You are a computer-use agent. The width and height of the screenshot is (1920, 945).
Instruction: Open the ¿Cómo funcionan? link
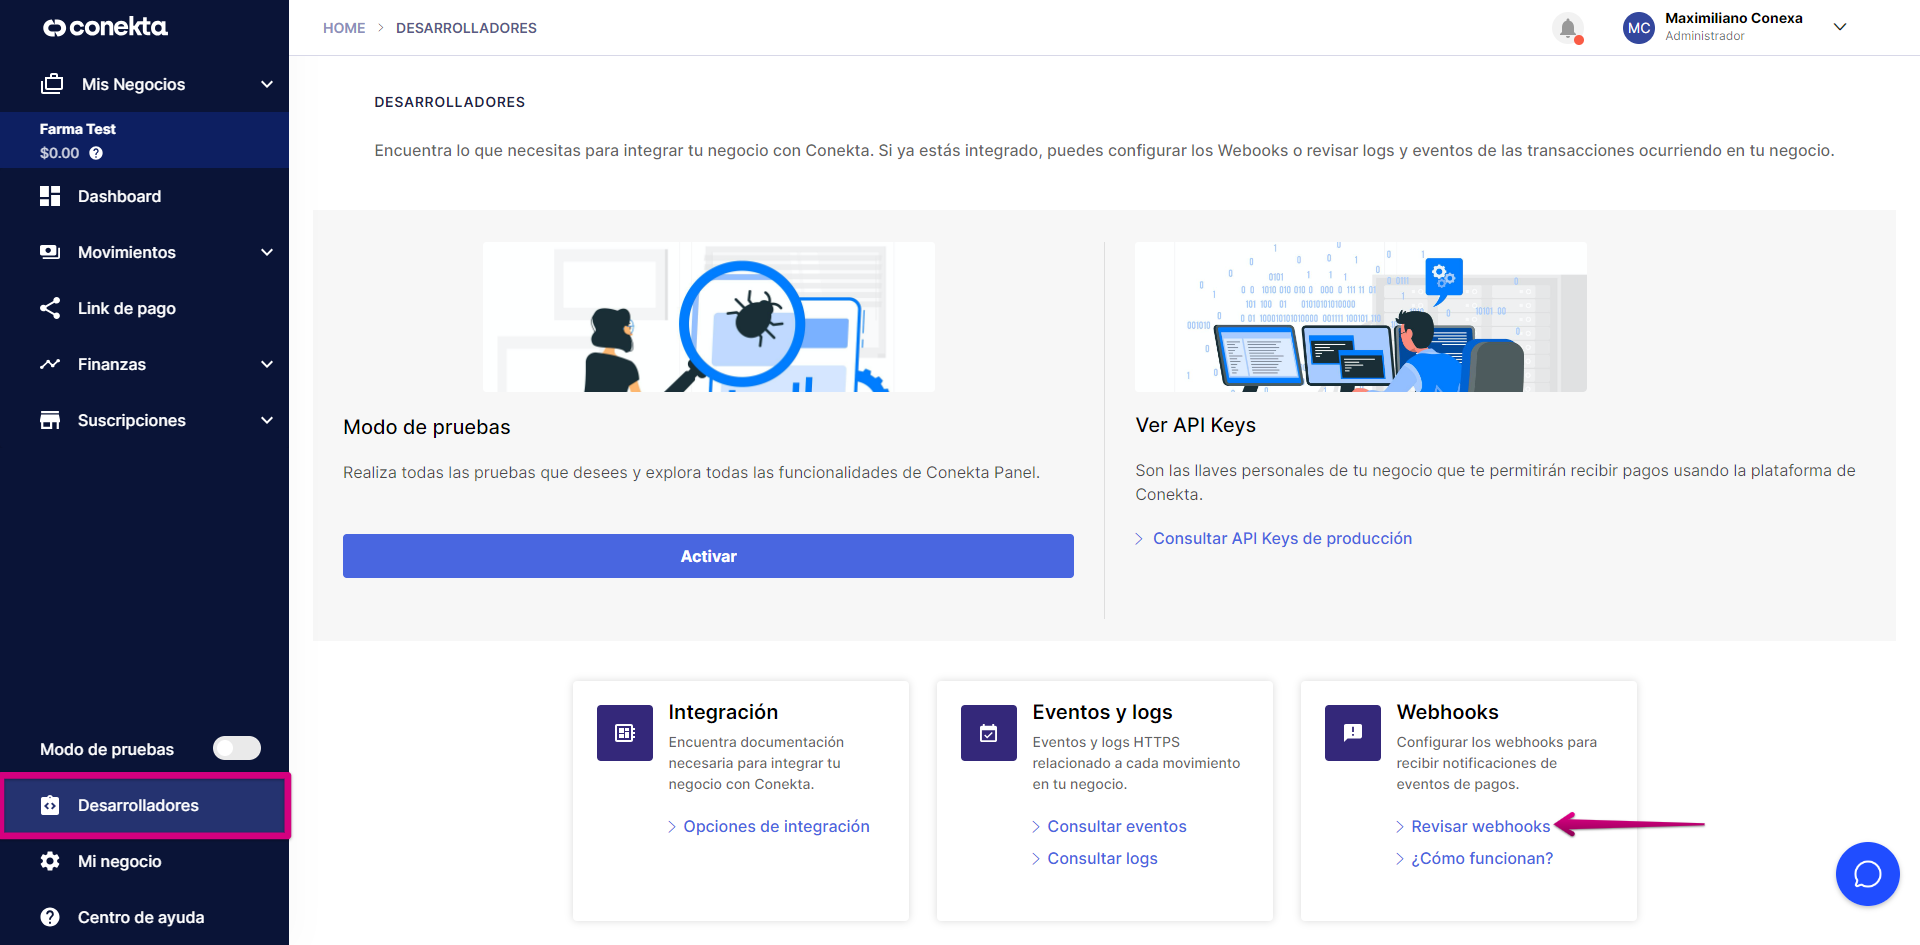[x=1482, y=858]
